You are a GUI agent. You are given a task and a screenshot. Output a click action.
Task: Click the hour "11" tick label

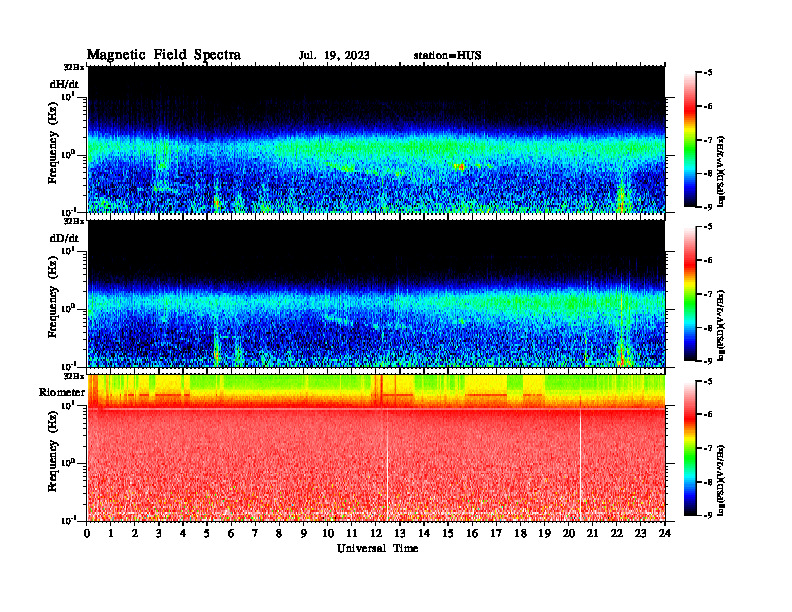pos(352,533)
